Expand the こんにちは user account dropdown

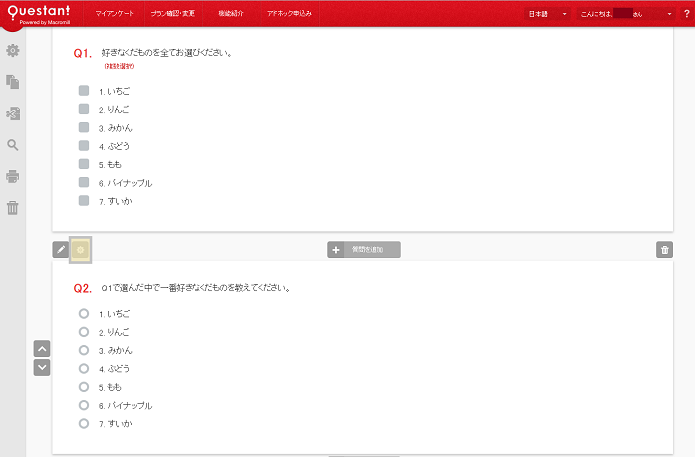tap(627, 14)
